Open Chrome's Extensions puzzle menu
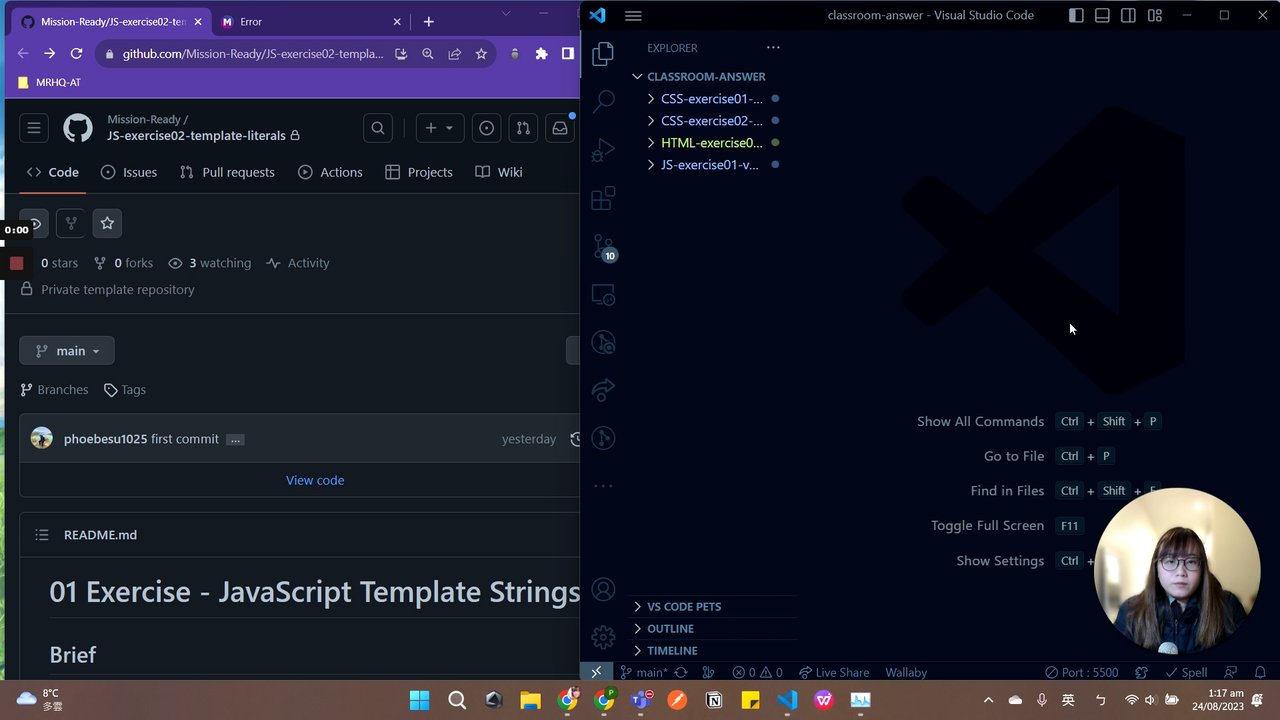Viewport: 1280px width, 720px height. tap(541, 54)
